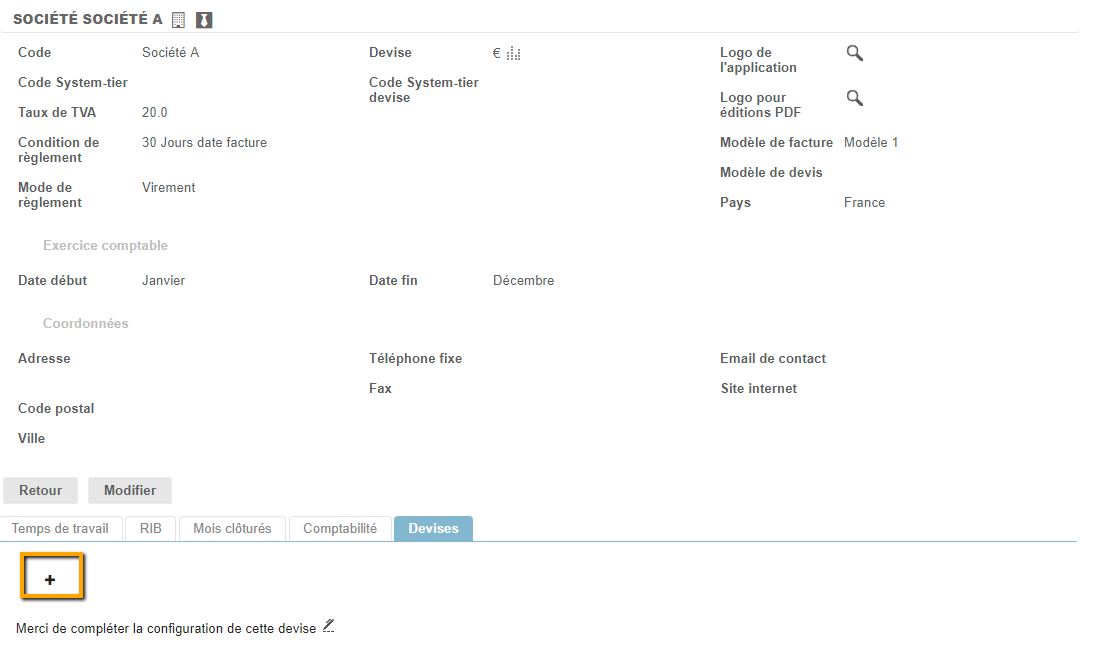Screen dimensions: 1099x652
Task: Click pencil icon to complete devise configuration
Action: (328, 627)
